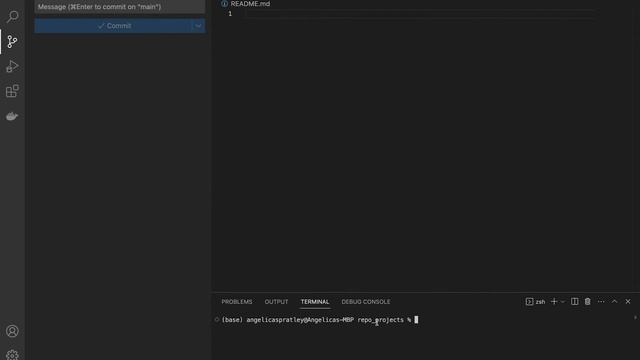This screenshot has width=640, height=360.
Task: Maximize the panel with chevron up icon
Action: click(x=614, y=301)
